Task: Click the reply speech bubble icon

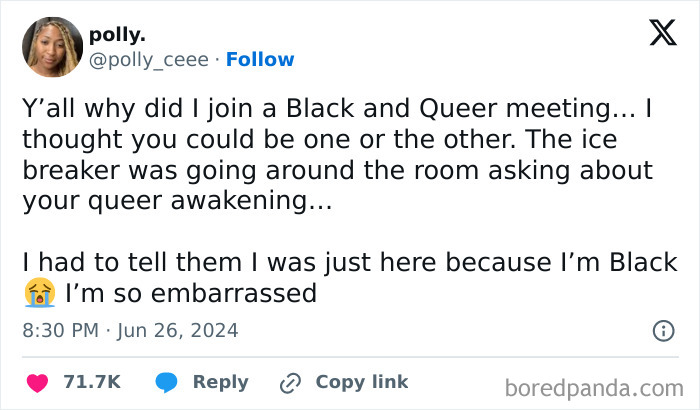Action: tap(167, 382)
